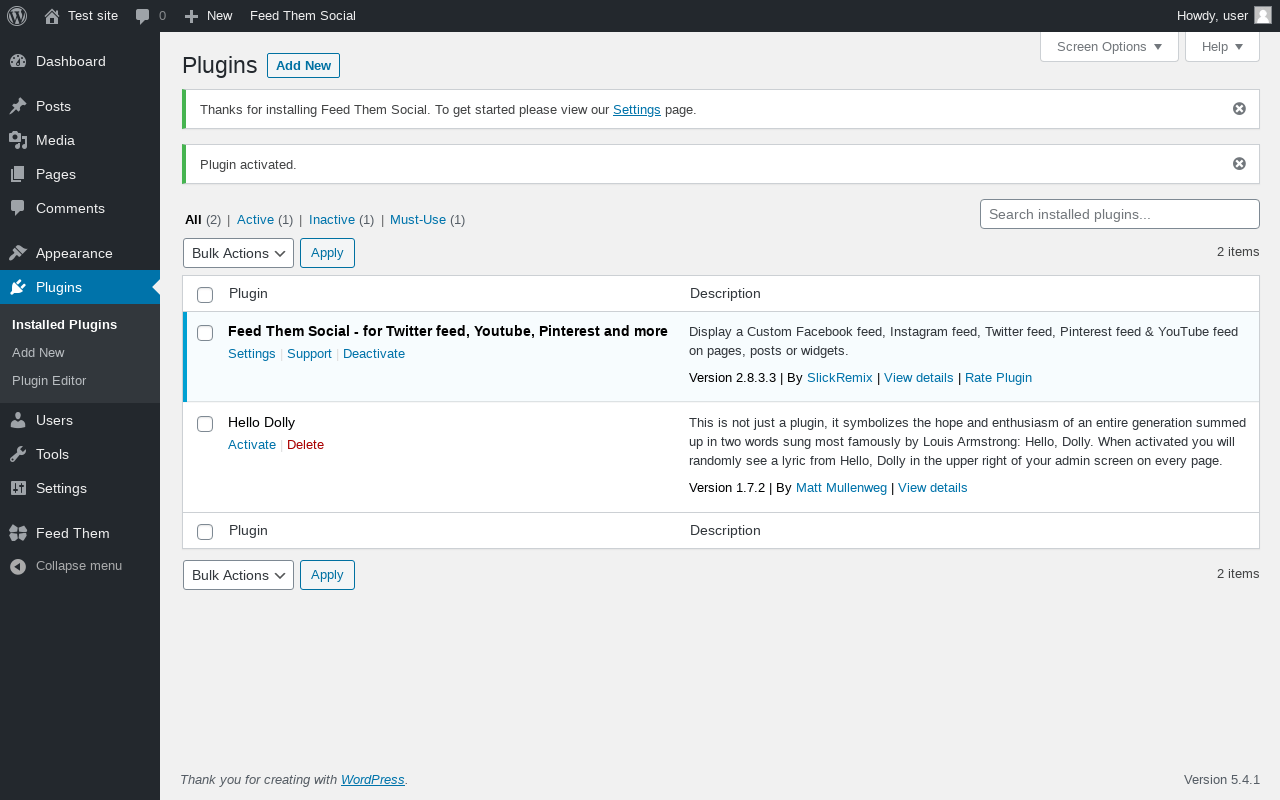Toggle select-all checkbox in table header
The image size is (1280, 800).
205,294
